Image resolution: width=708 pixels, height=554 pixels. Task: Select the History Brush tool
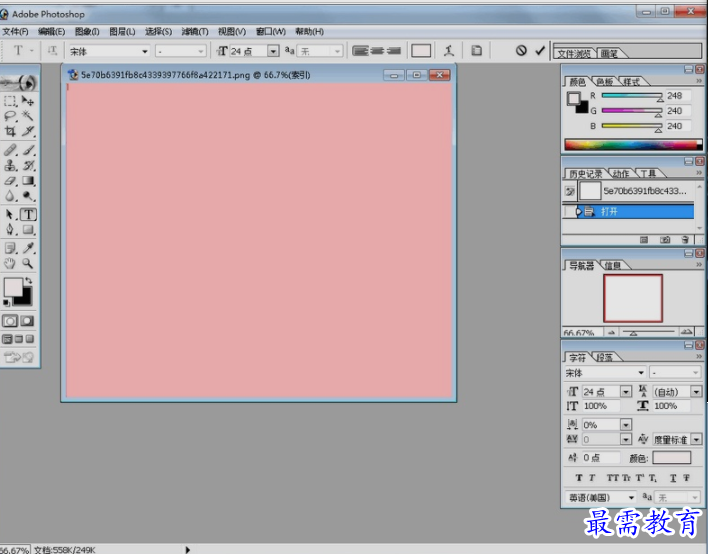pyautogui.click(x=28, y=165)
